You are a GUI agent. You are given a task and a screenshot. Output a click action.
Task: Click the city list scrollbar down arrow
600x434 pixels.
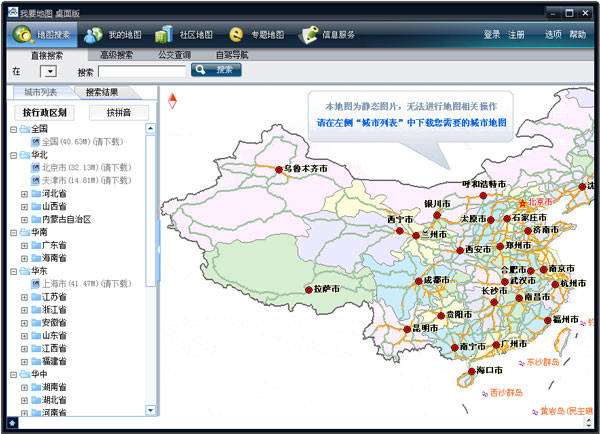[x=152, y=410]
